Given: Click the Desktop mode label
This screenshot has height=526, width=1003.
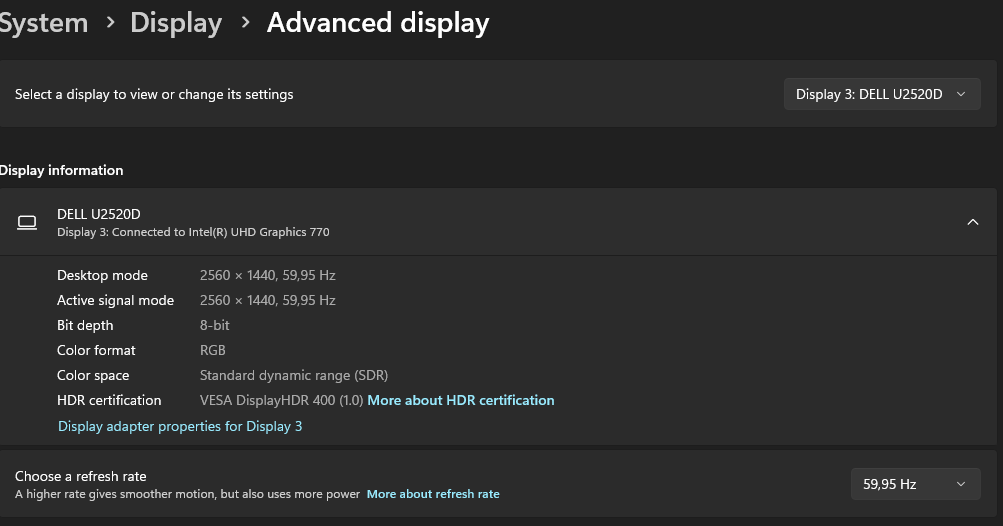Looking at the screenshot, I should point(102,275).
